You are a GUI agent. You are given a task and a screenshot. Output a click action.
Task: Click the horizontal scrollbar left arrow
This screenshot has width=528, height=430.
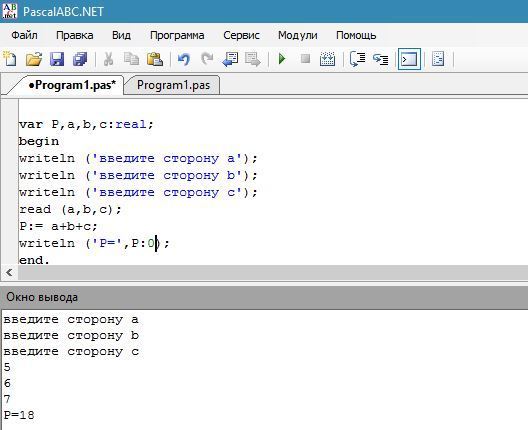coord(9,272)
